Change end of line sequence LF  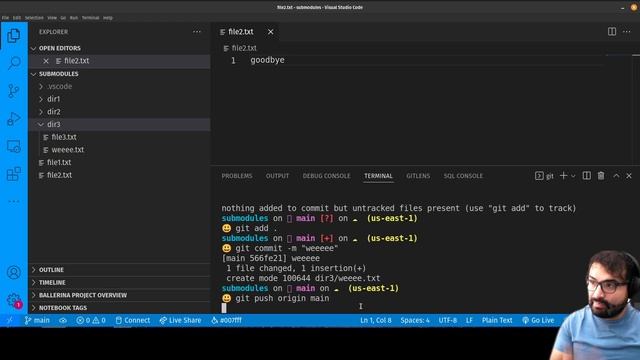tap(469, 320)
